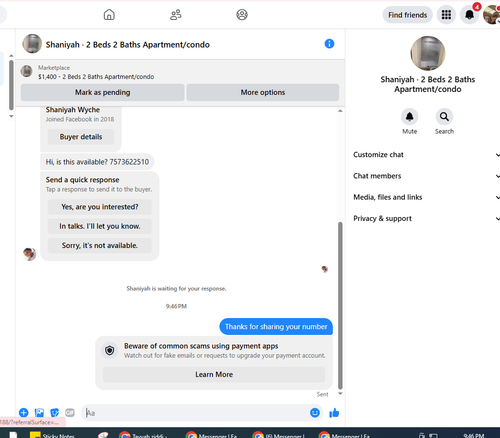
Task: Open more actions with the blue plus icon
Action: (23, 413)
